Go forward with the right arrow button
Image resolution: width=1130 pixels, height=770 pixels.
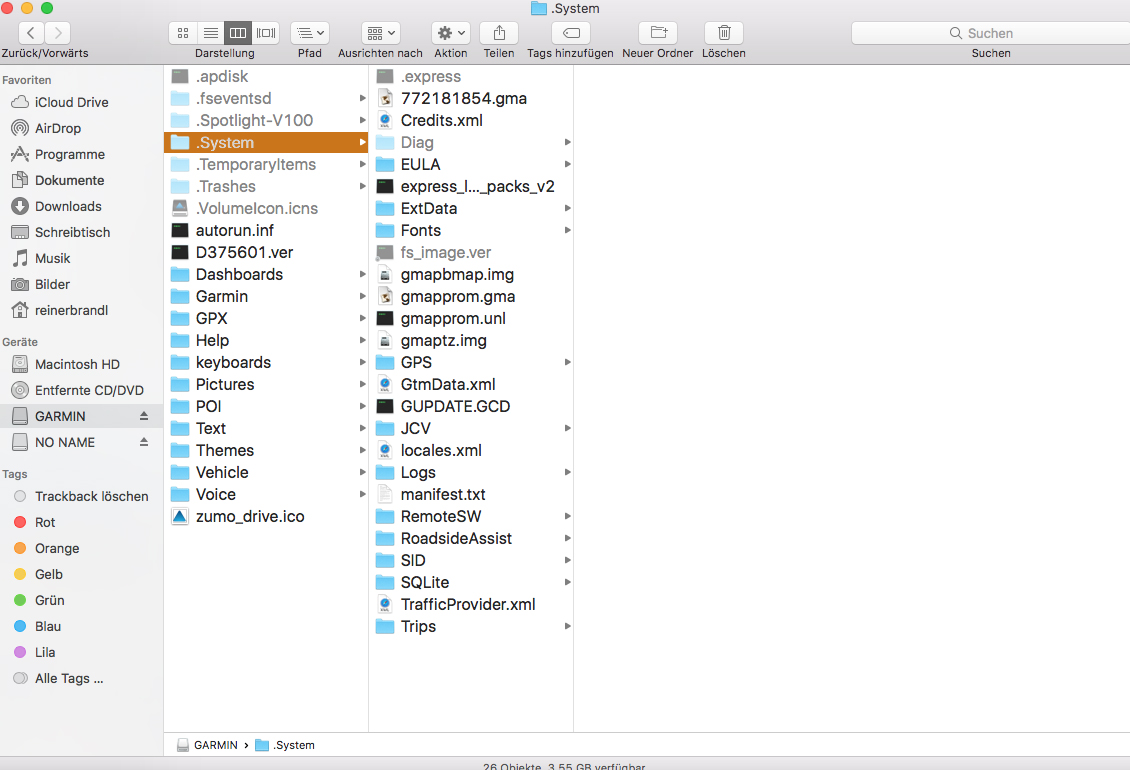coord(58,32)
